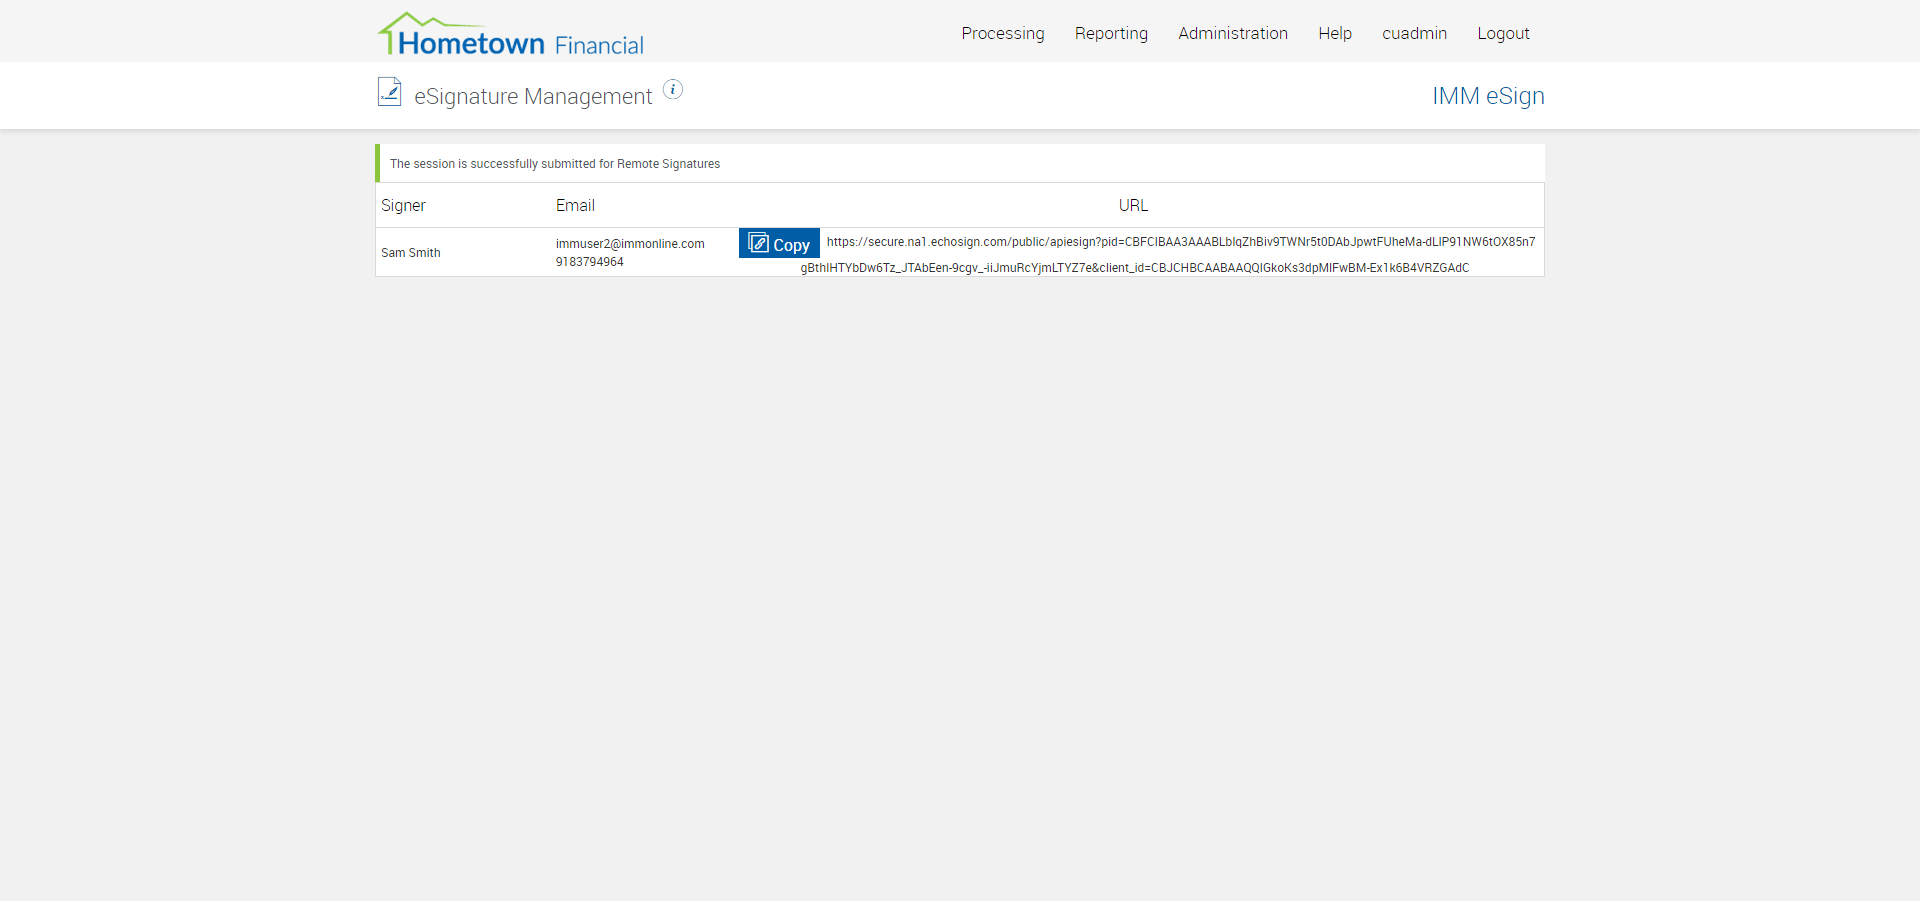Click the eSignature Management heading
1920x901 pixels.
click(533, 96)
